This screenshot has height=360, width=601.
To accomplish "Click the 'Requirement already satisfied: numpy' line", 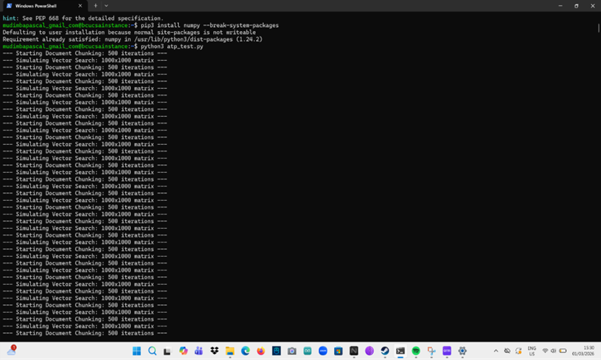I will coord(132,39).
